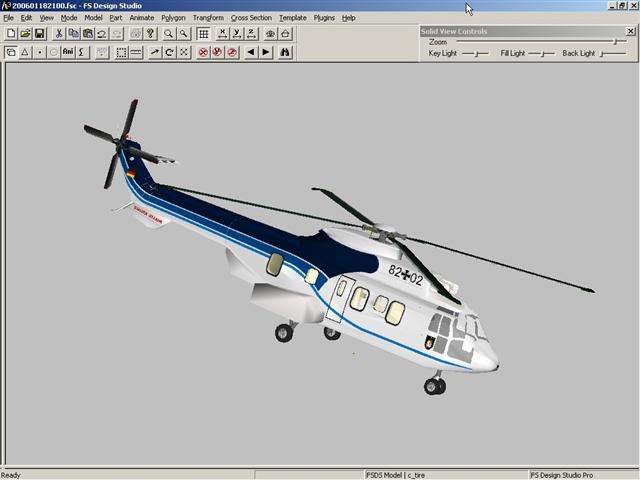Screen dimensions: 640x480
Task: Toggle the grid display icon
Action: tap(203, 33)
